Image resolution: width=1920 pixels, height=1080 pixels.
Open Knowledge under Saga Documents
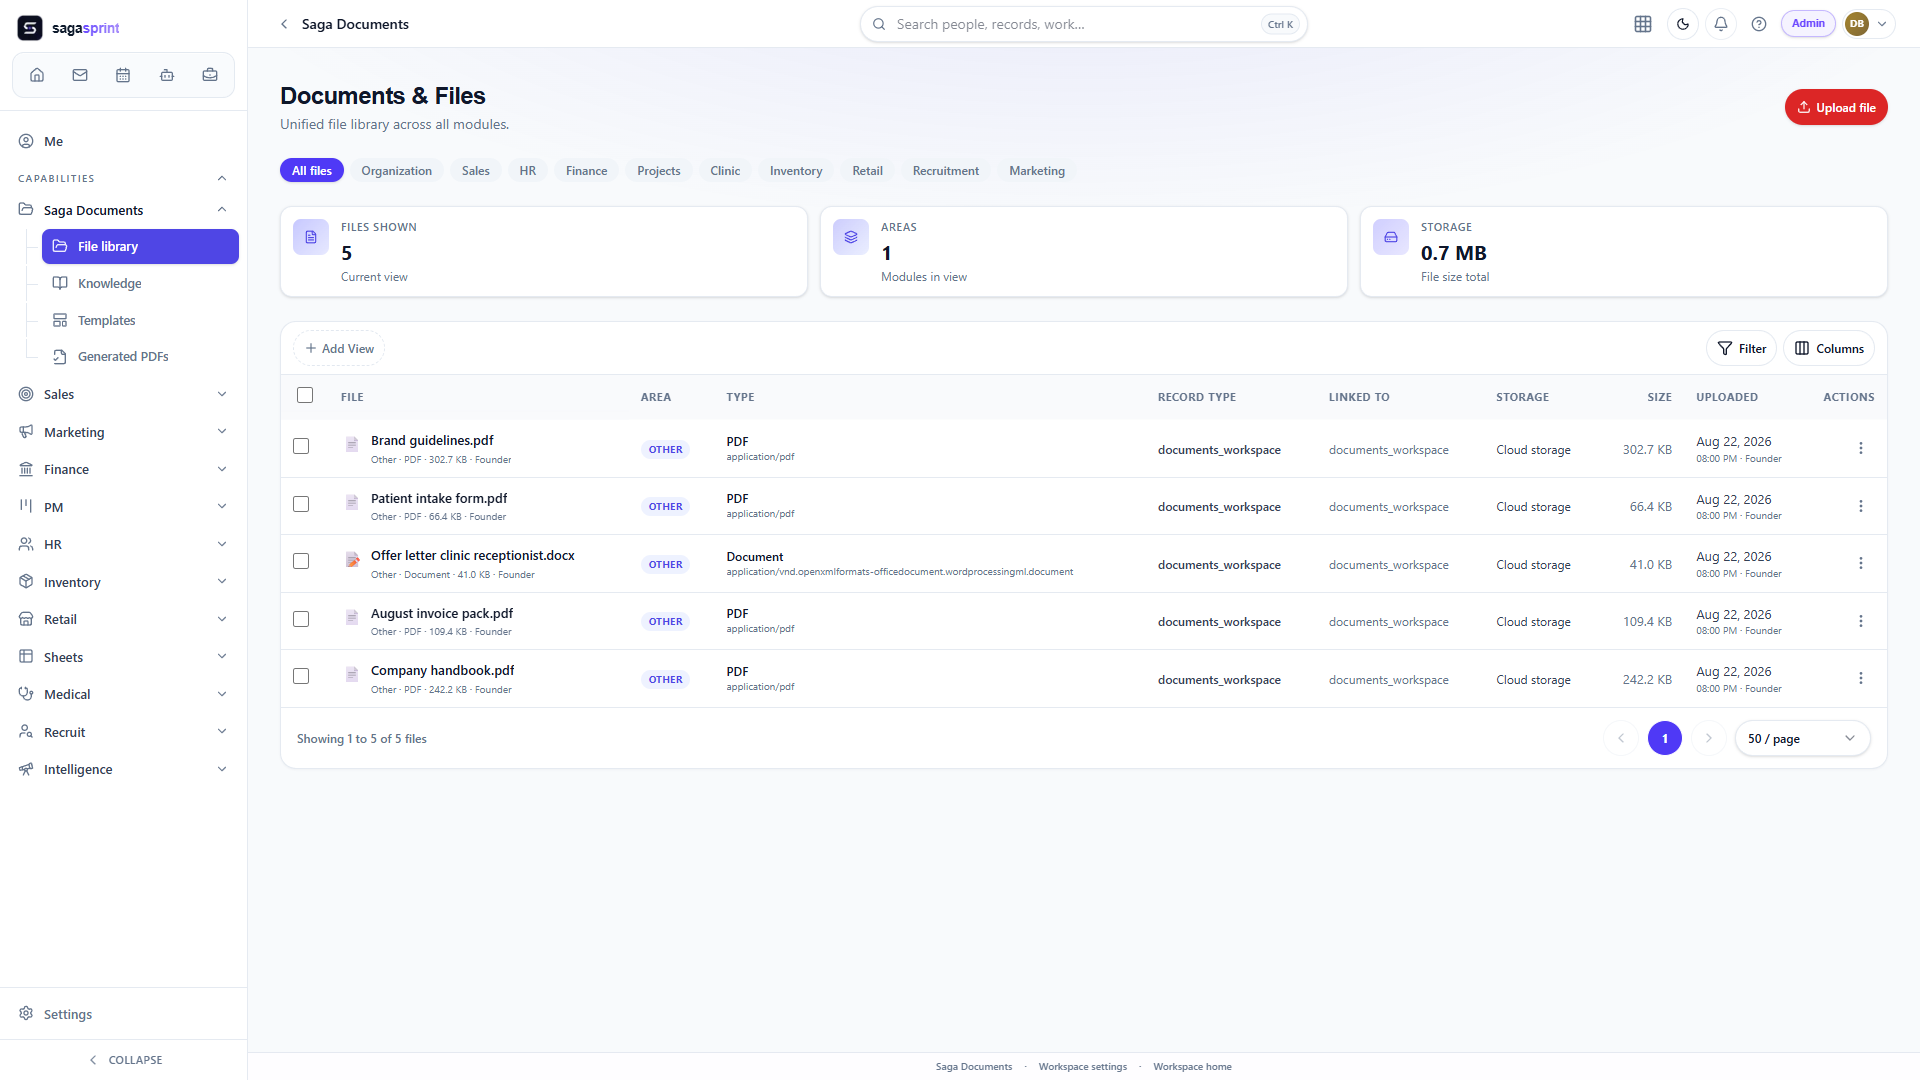click(140, 283)
